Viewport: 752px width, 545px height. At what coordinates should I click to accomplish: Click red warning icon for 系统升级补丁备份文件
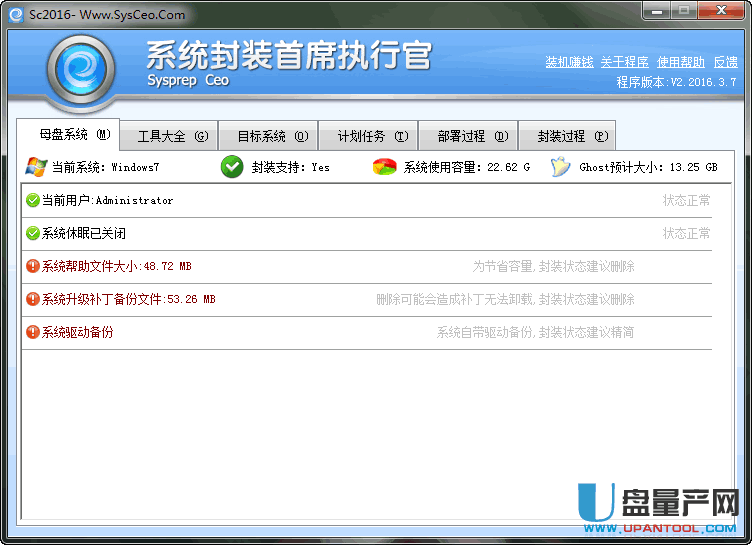click(33, 299)
